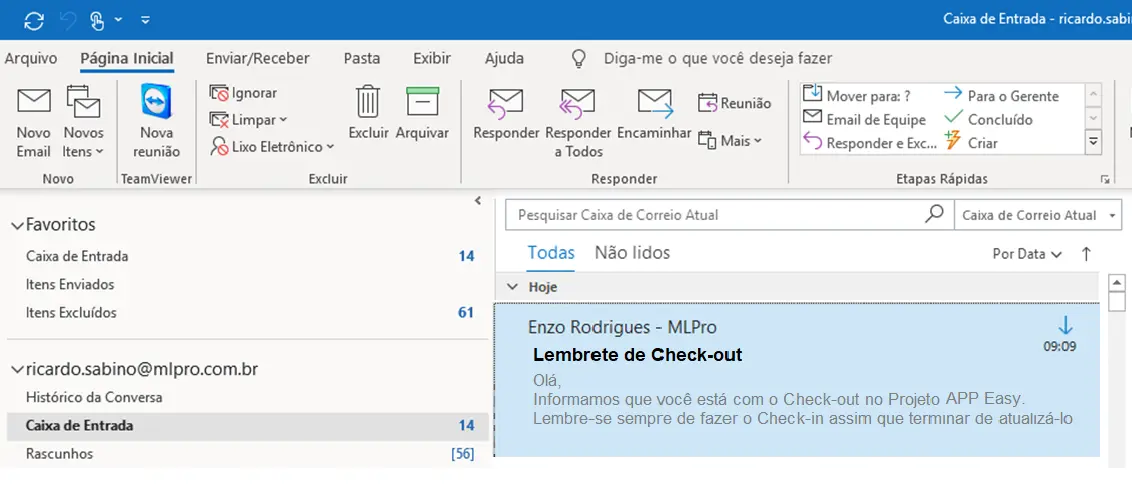
Task: Click Responder reply icon
Action: click(506, 104)
